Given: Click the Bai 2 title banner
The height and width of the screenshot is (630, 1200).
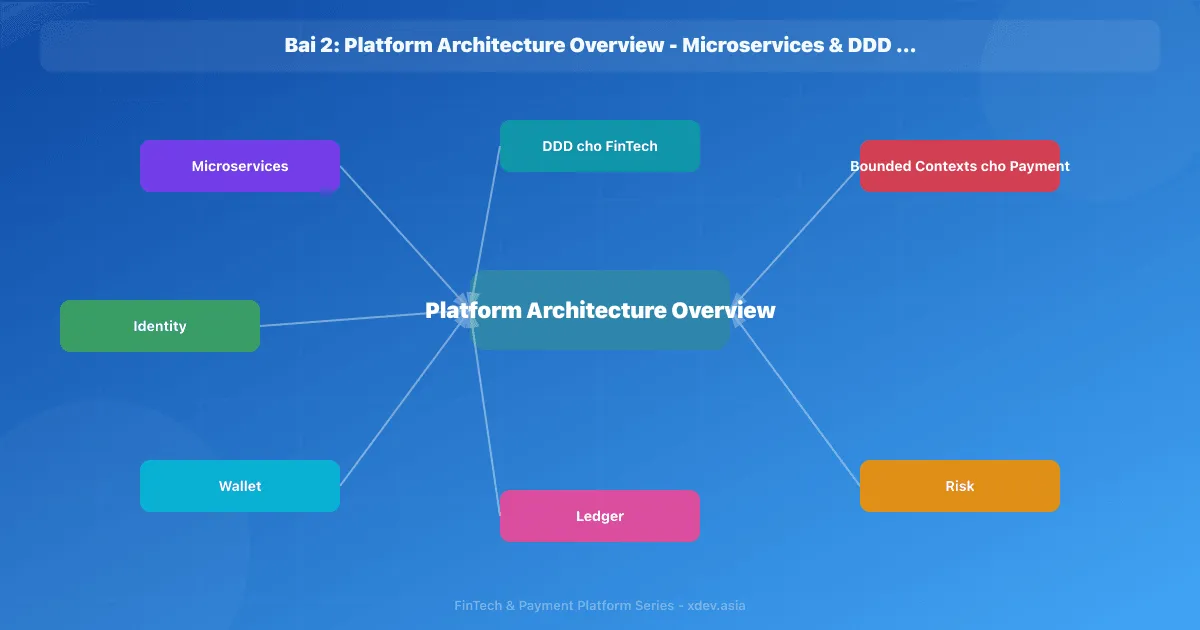Looking at the screenshot, I should 600,46.
